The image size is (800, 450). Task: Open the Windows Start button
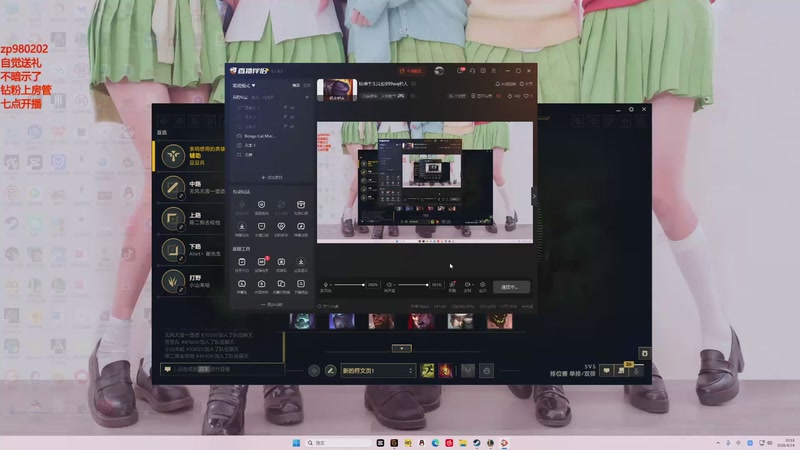point(296,443)
